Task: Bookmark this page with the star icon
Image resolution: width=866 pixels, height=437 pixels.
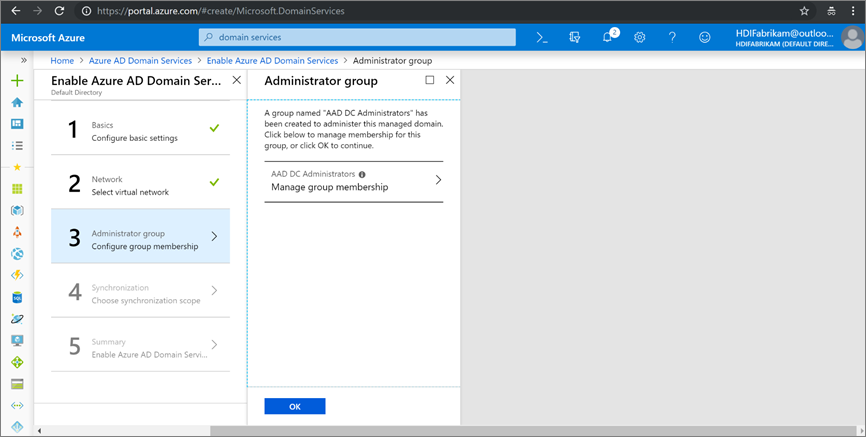Action: pos(804,11)
